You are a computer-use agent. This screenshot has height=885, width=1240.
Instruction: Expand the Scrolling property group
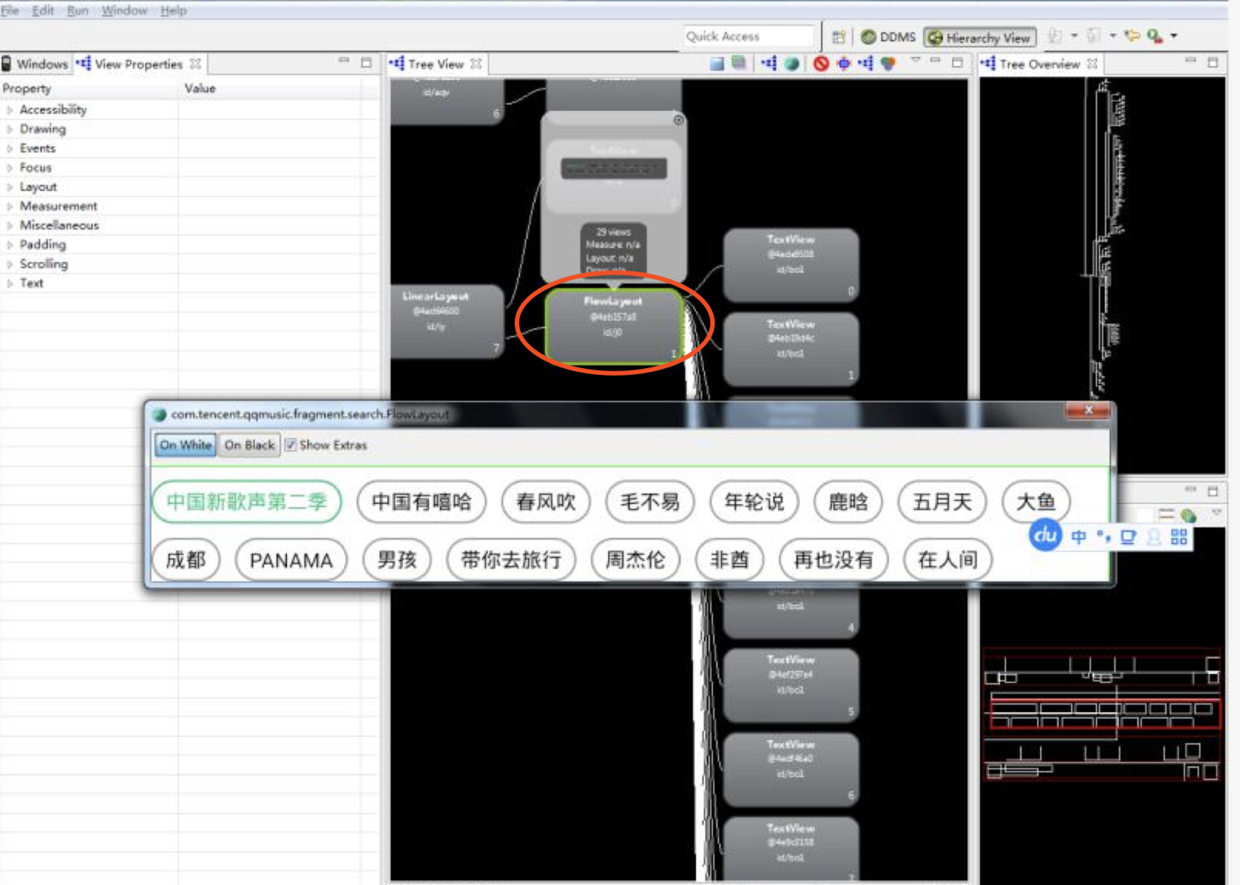10,264
